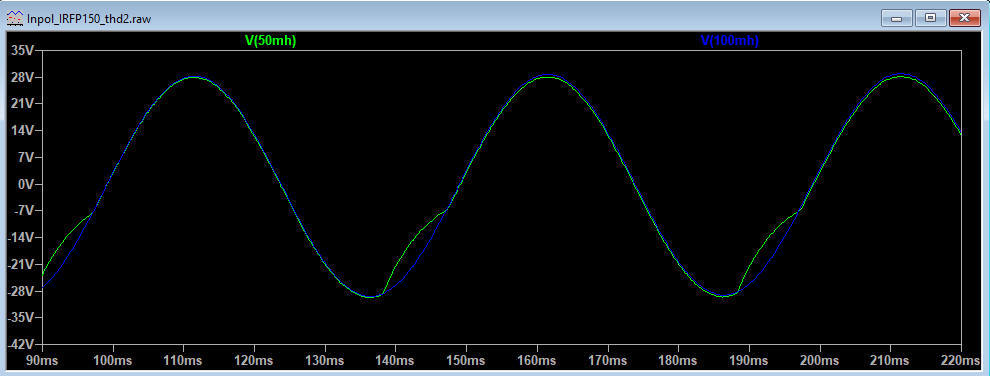Click the waveform trough near 137ms
This screenshot has width=990, height=376.
[x=373, y=297]
